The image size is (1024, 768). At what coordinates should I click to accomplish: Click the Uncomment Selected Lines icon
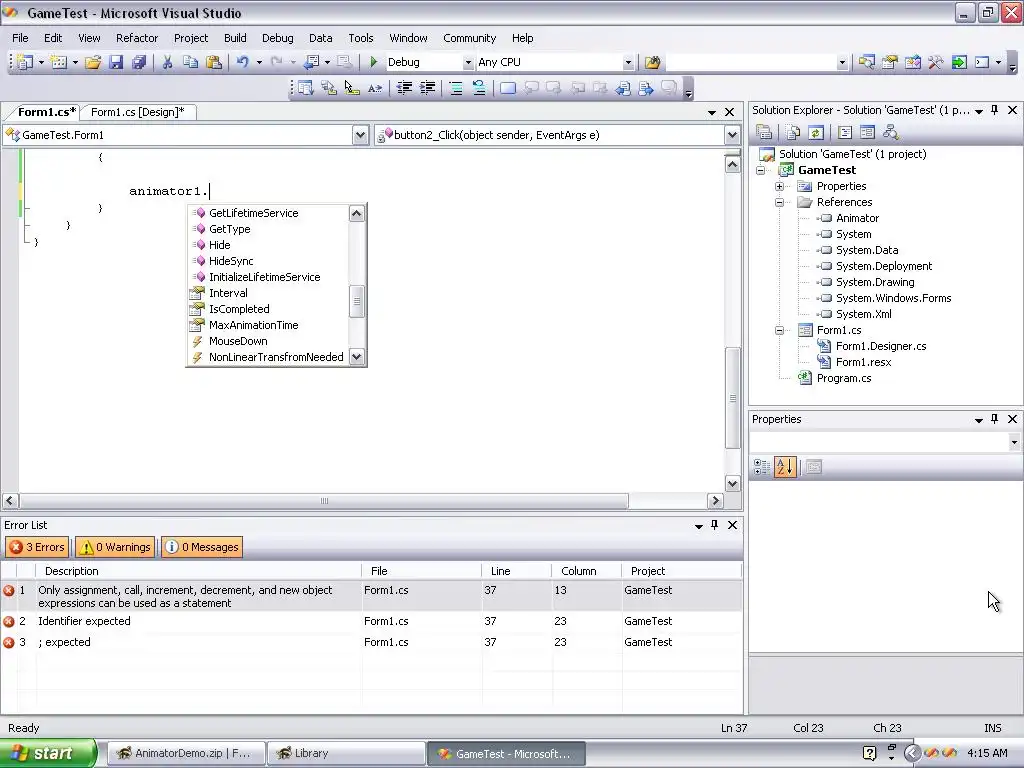(479, 88)
